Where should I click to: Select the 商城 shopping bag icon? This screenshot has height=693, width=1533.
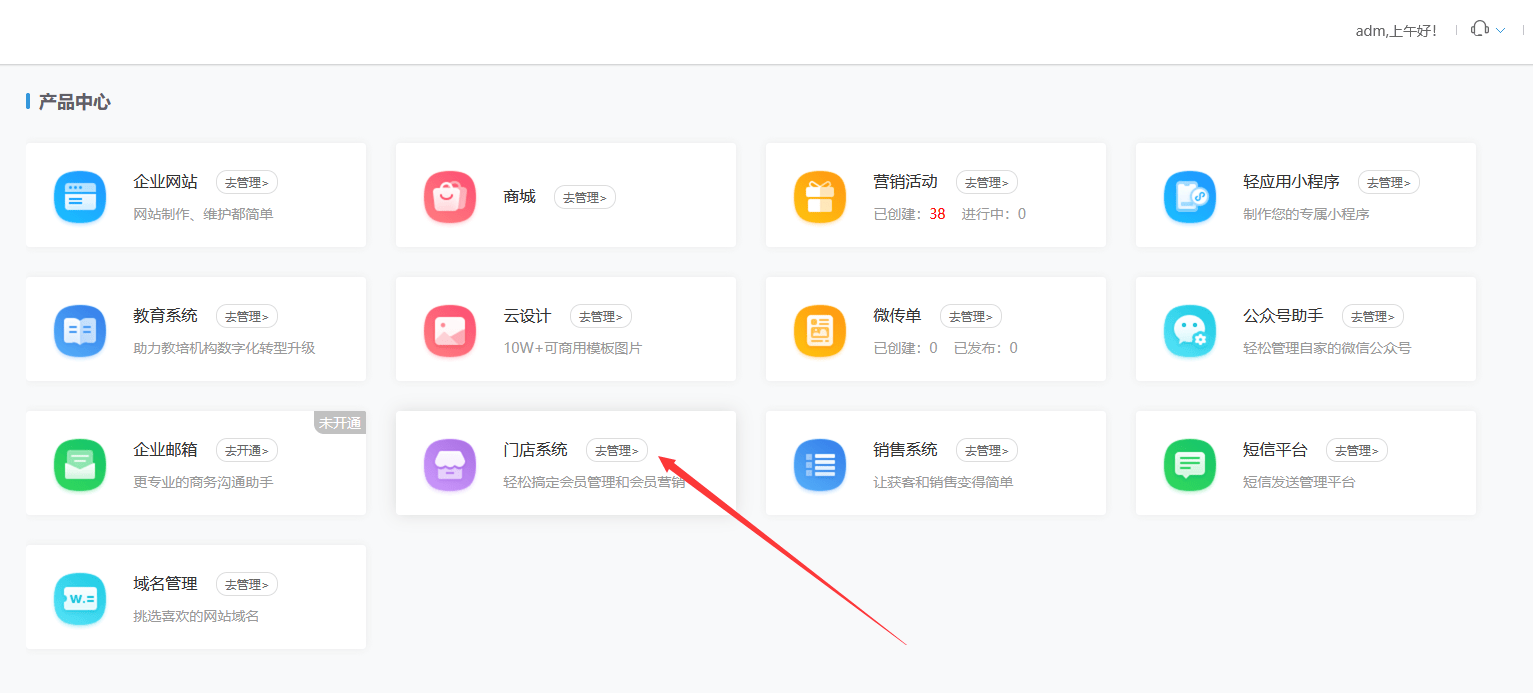click(449, 197)
